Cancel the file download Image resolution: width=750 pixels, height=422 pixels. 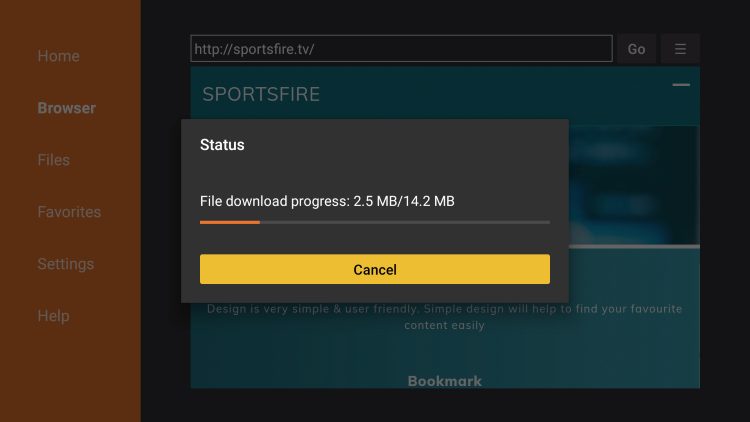tap(375, 269)
